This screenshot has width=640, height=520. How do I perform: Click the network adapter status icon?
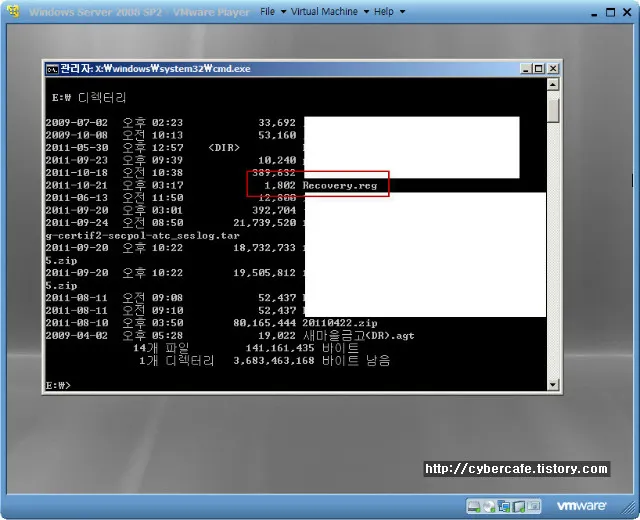click(x=504, y=507)
